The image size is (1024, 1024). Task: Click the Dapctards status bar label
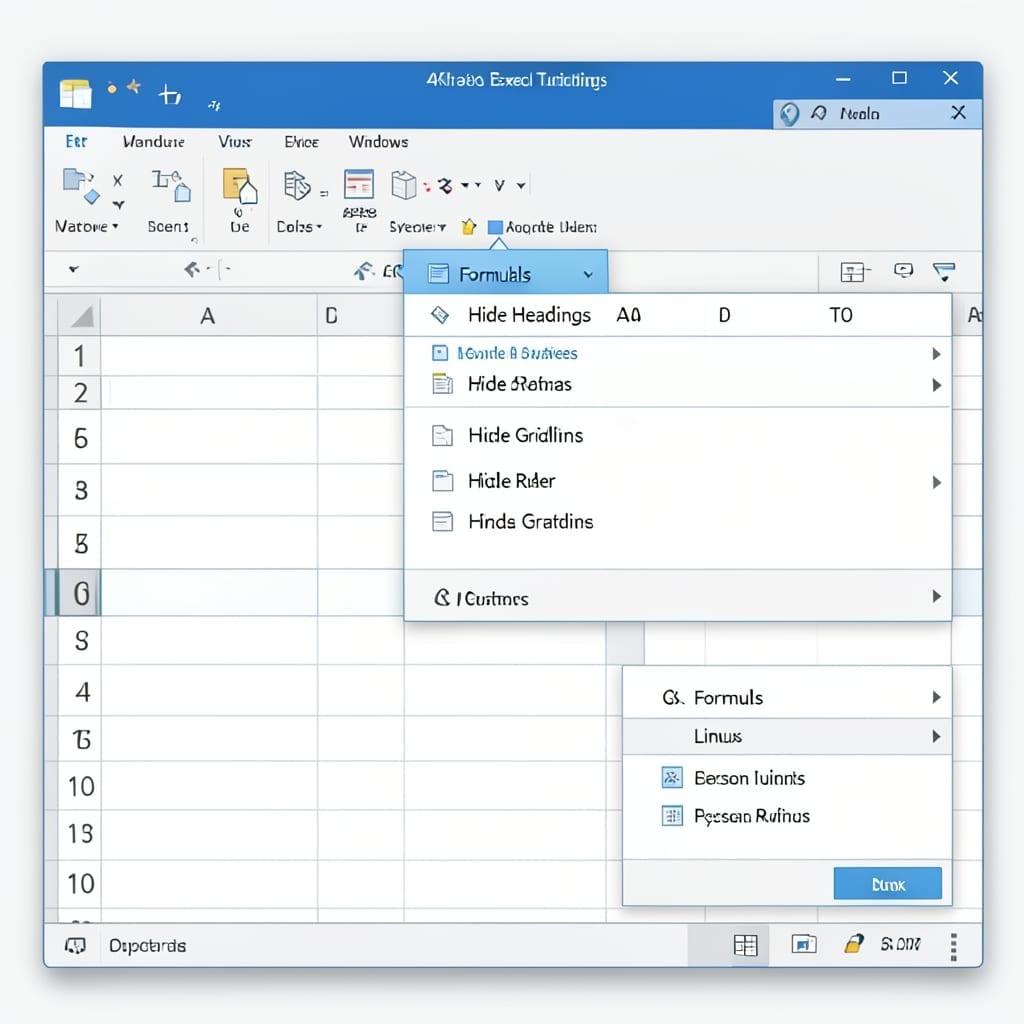click(148, 946)
